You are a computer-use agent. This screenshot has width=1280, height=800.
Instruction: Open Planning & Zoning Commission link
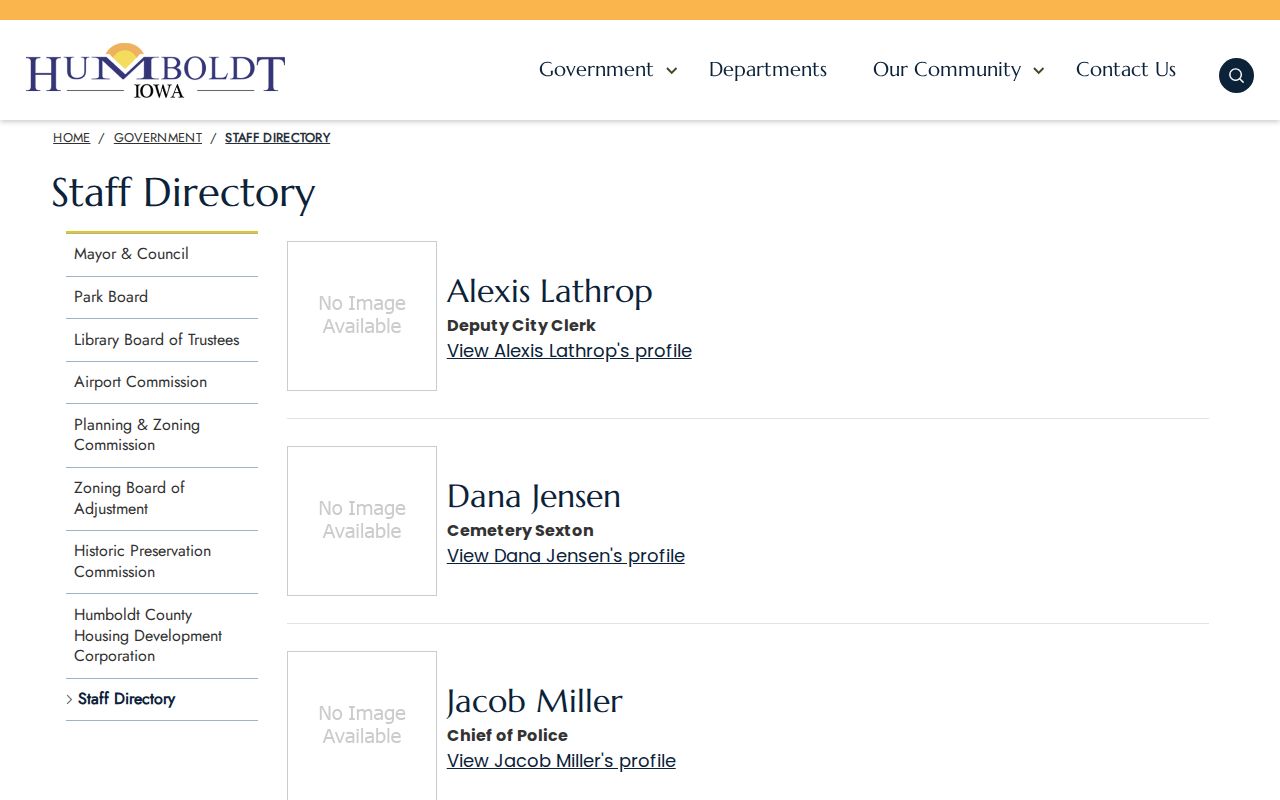pyautogui.click(x=162, y=435)
